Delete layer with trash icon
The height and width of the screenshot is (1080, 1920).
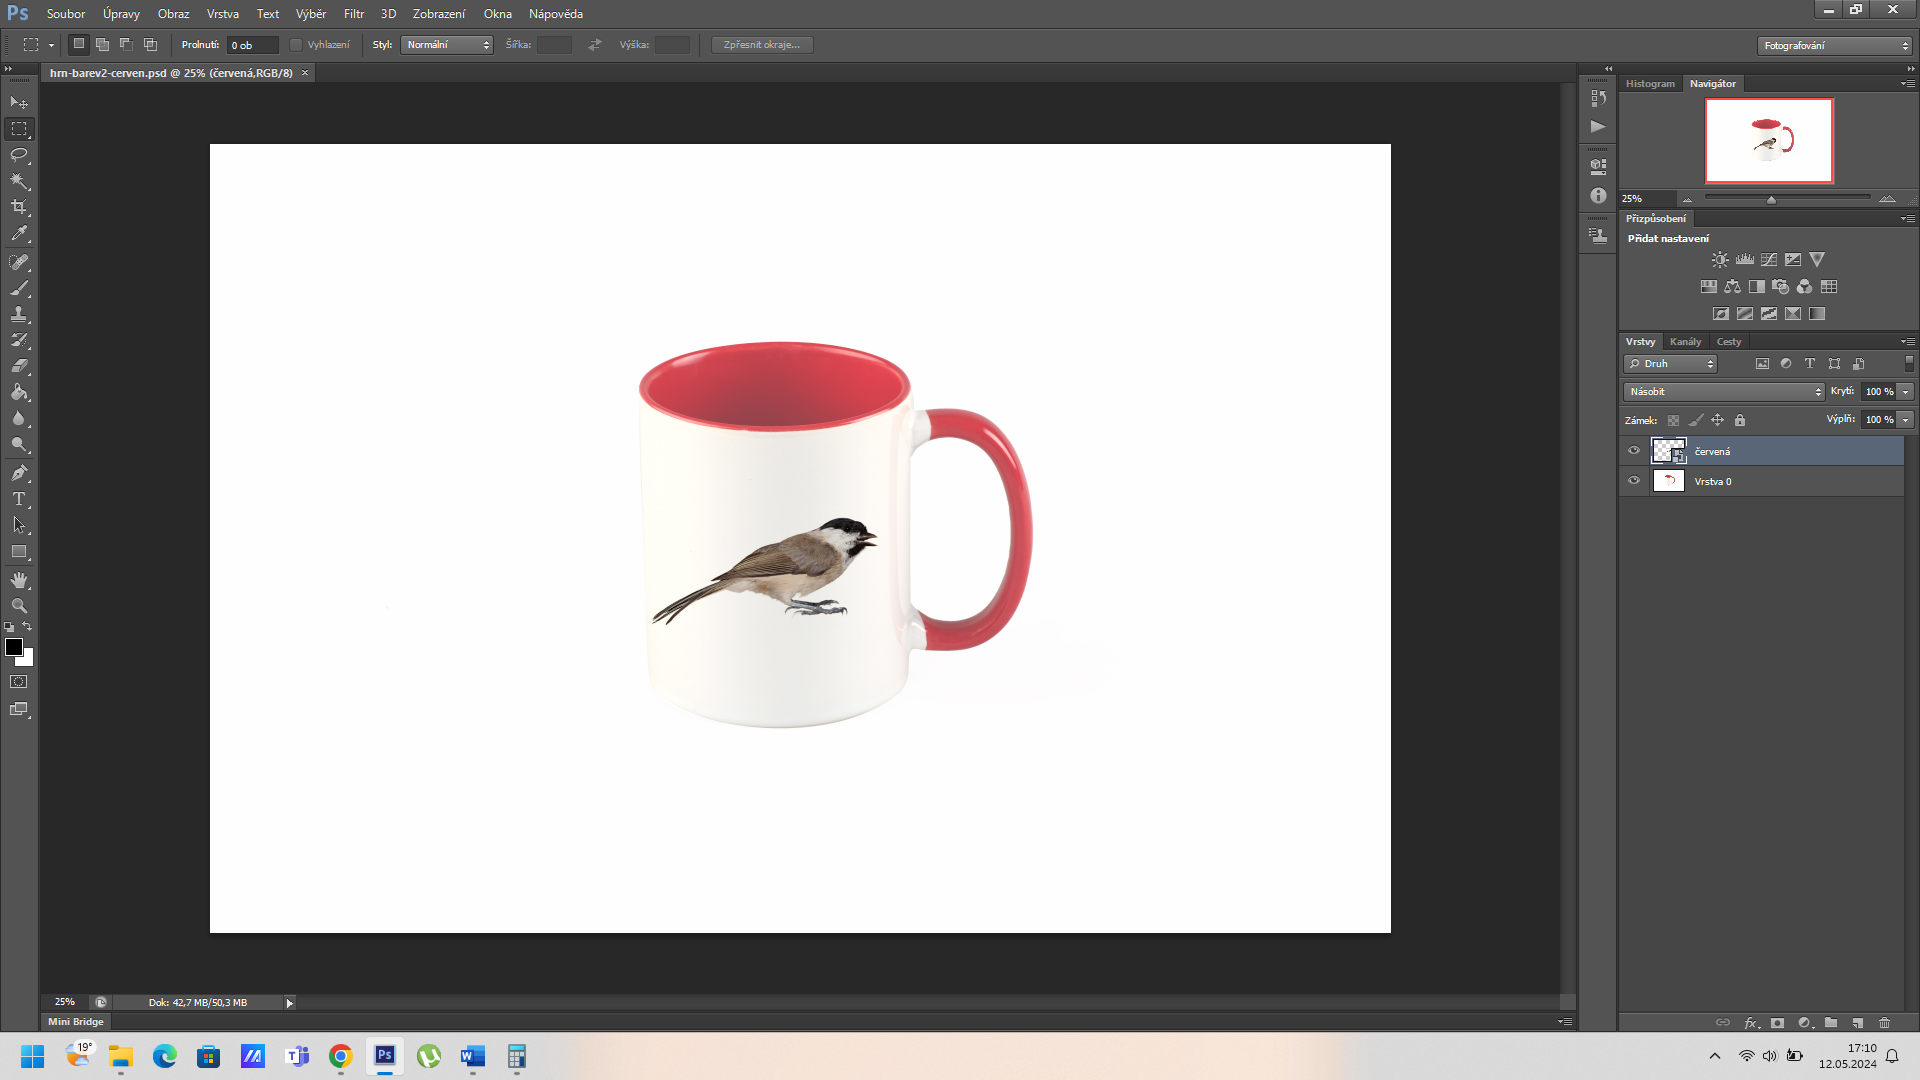coord(1885,1023)
